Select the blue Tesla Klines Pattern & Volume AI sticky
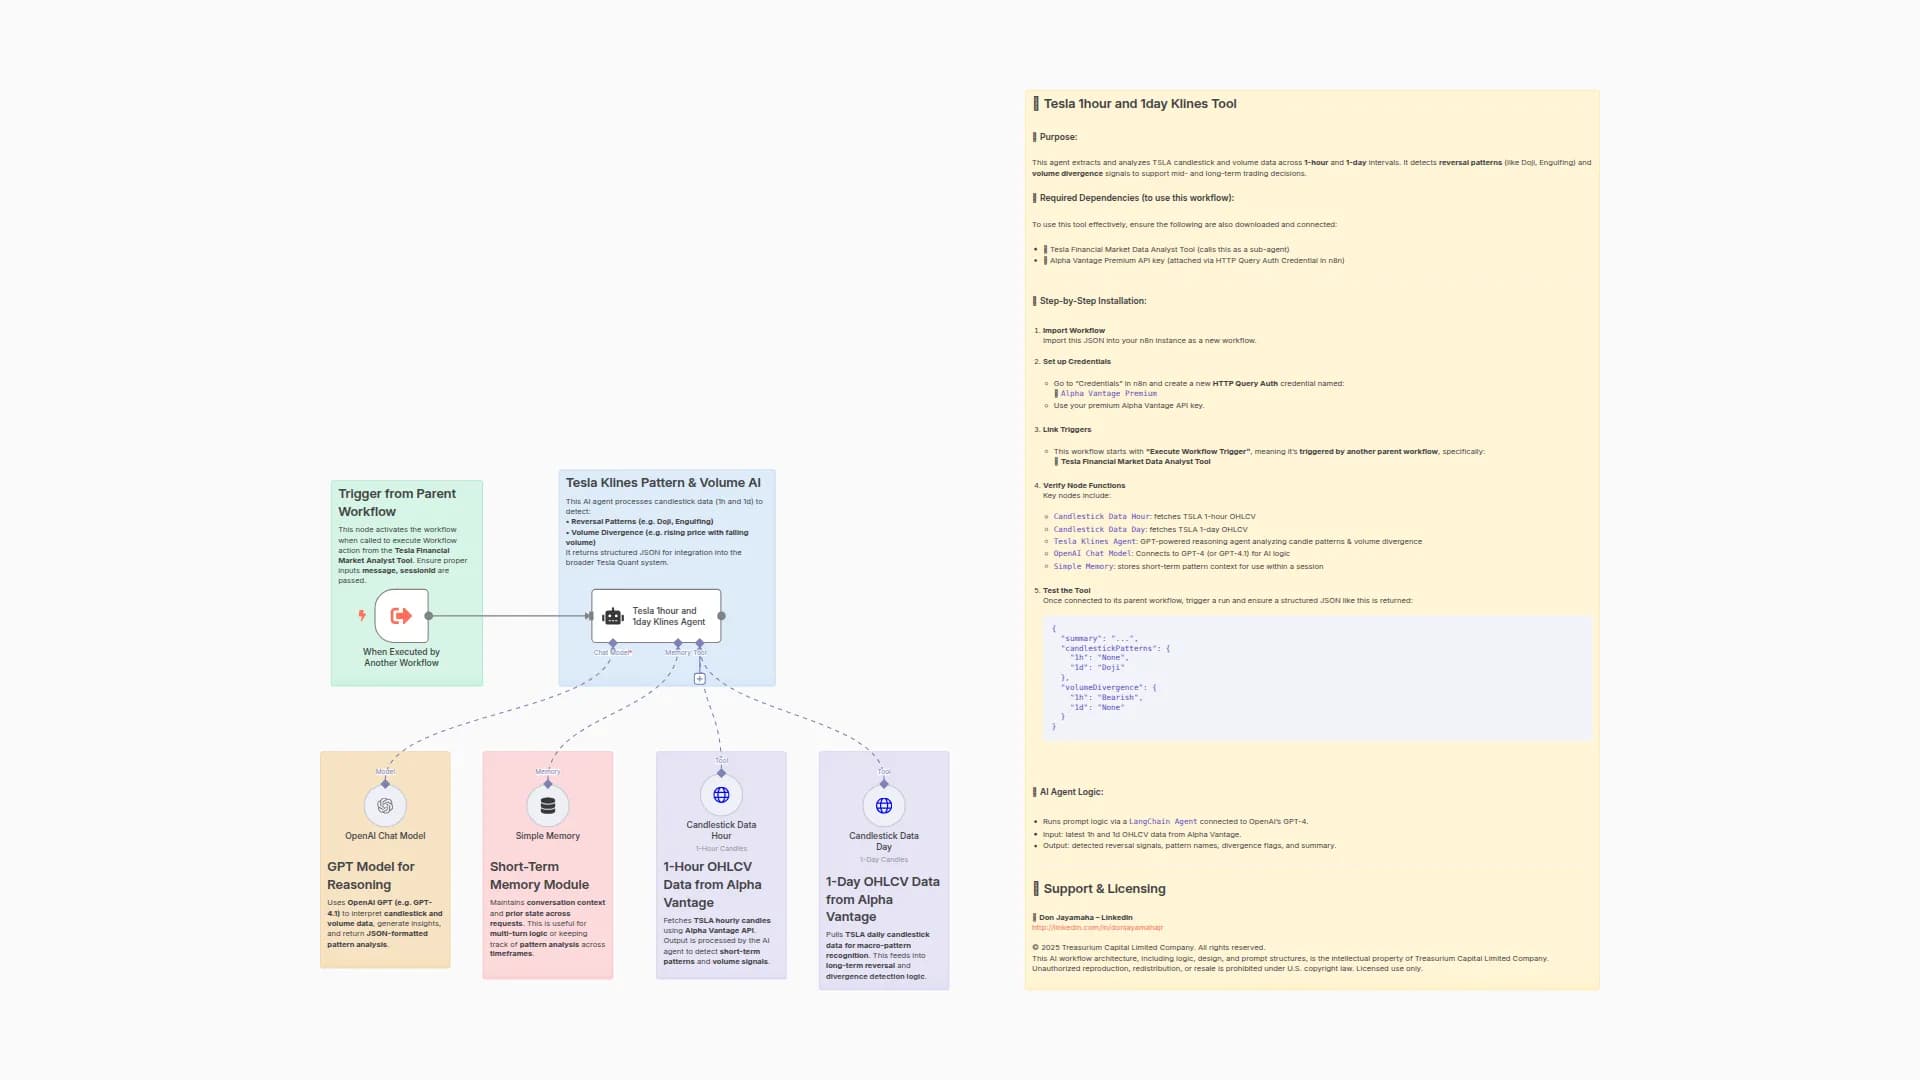 [x=664, y=483]
